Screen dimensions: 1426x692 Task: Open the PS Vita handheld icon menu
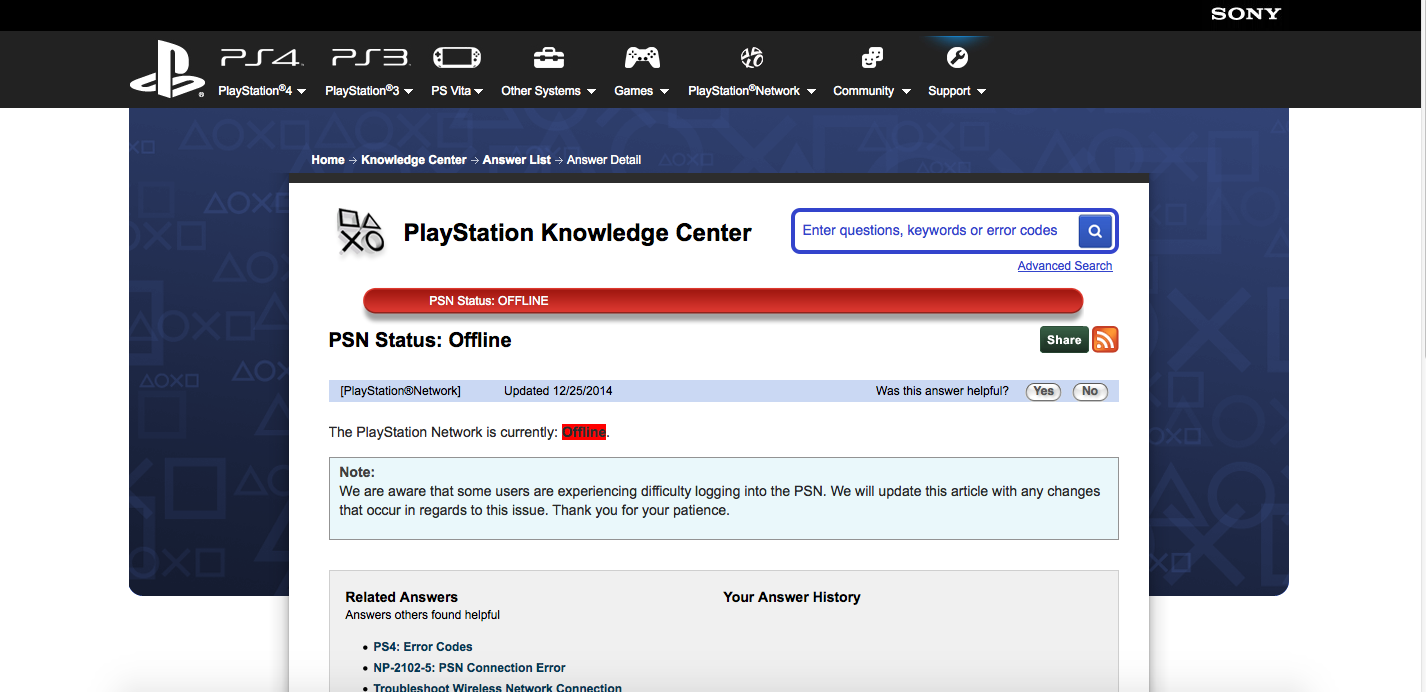click(456, 57)
